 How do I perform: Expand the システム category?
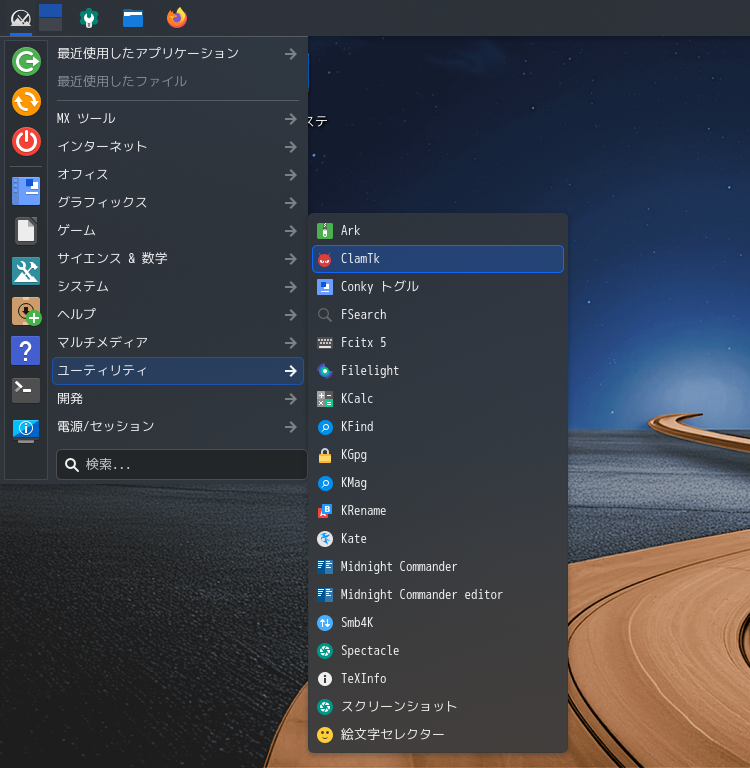(x=177, y=286)
